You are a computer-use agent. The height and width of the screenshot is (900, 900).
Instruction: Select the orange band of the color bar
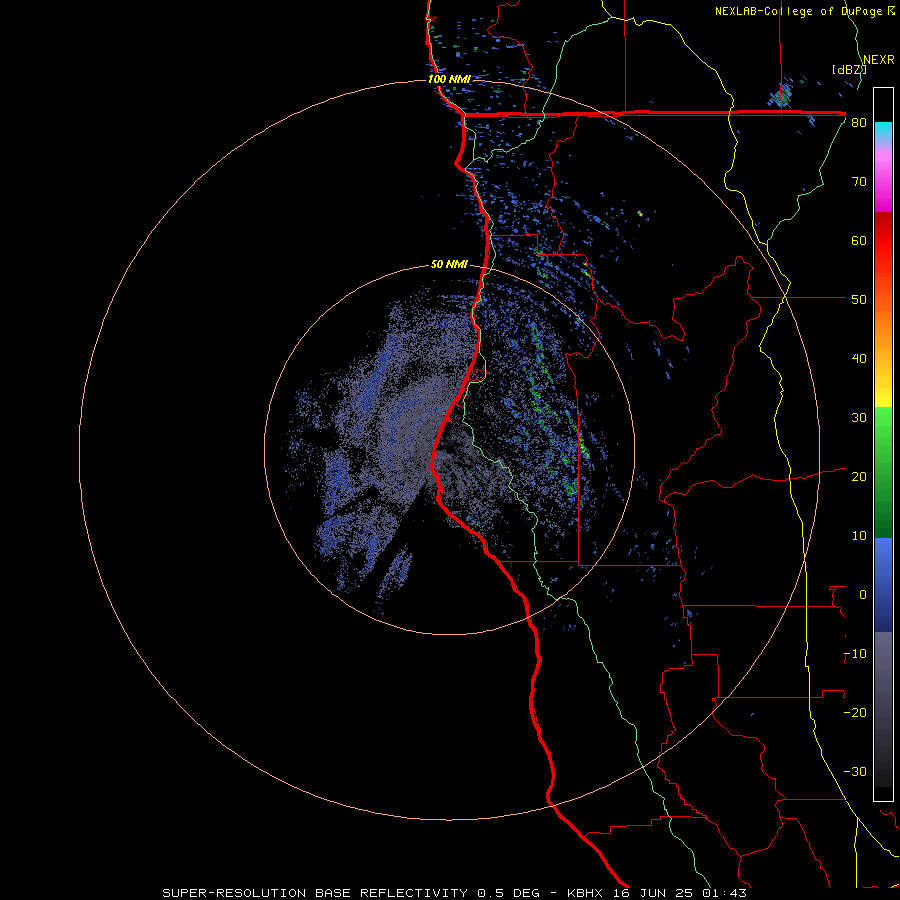pyautogui.click(x=883, y=327)
